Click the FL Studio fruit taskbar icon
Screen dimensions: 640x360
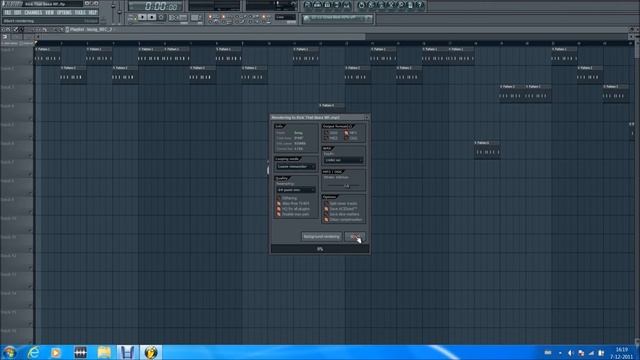[151, 352]
